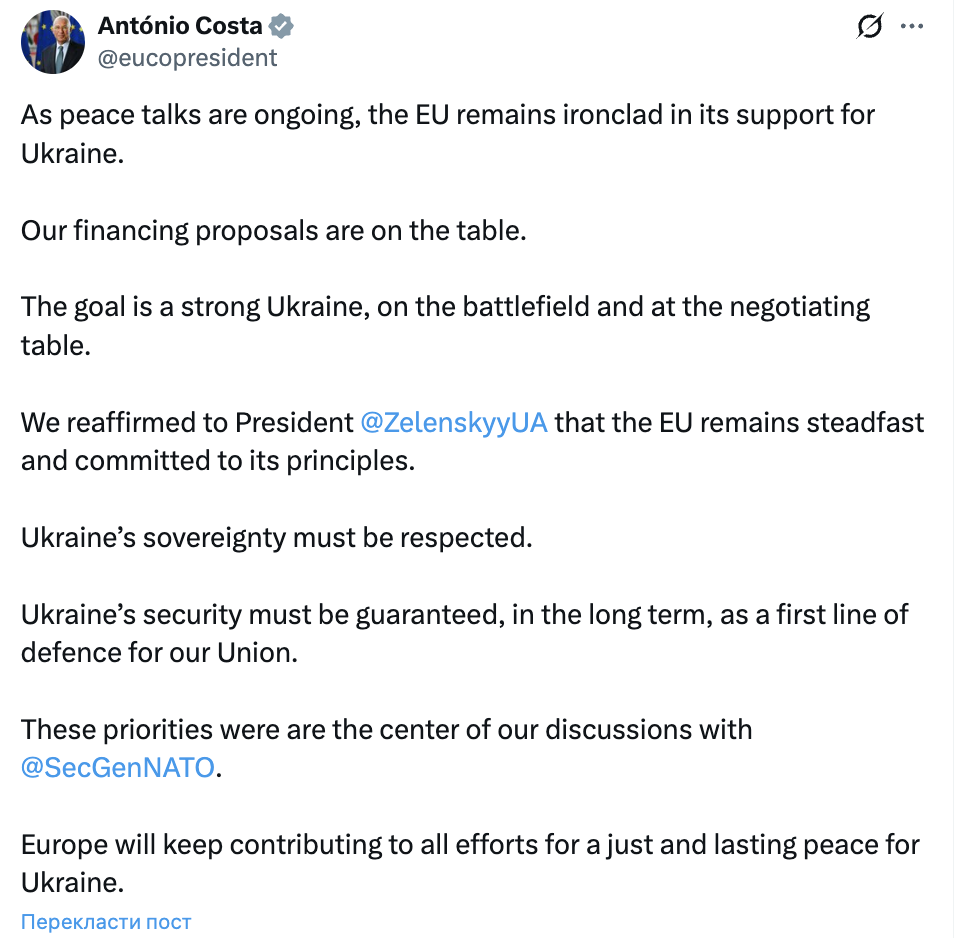Open António Costa's profile avatar
This screenshot has width=958, height=938.
click(53, 44)
